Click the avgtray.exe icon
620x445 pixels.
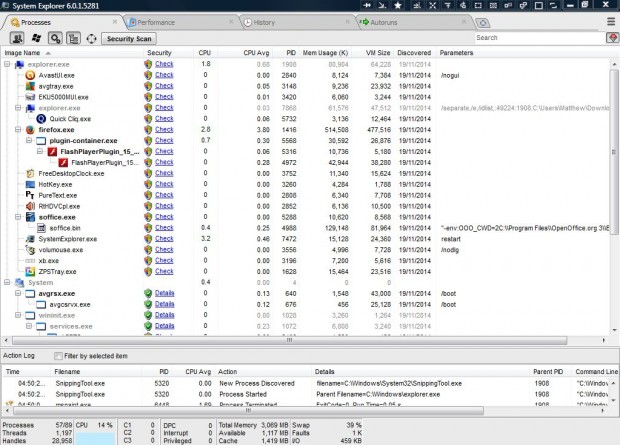30,86
